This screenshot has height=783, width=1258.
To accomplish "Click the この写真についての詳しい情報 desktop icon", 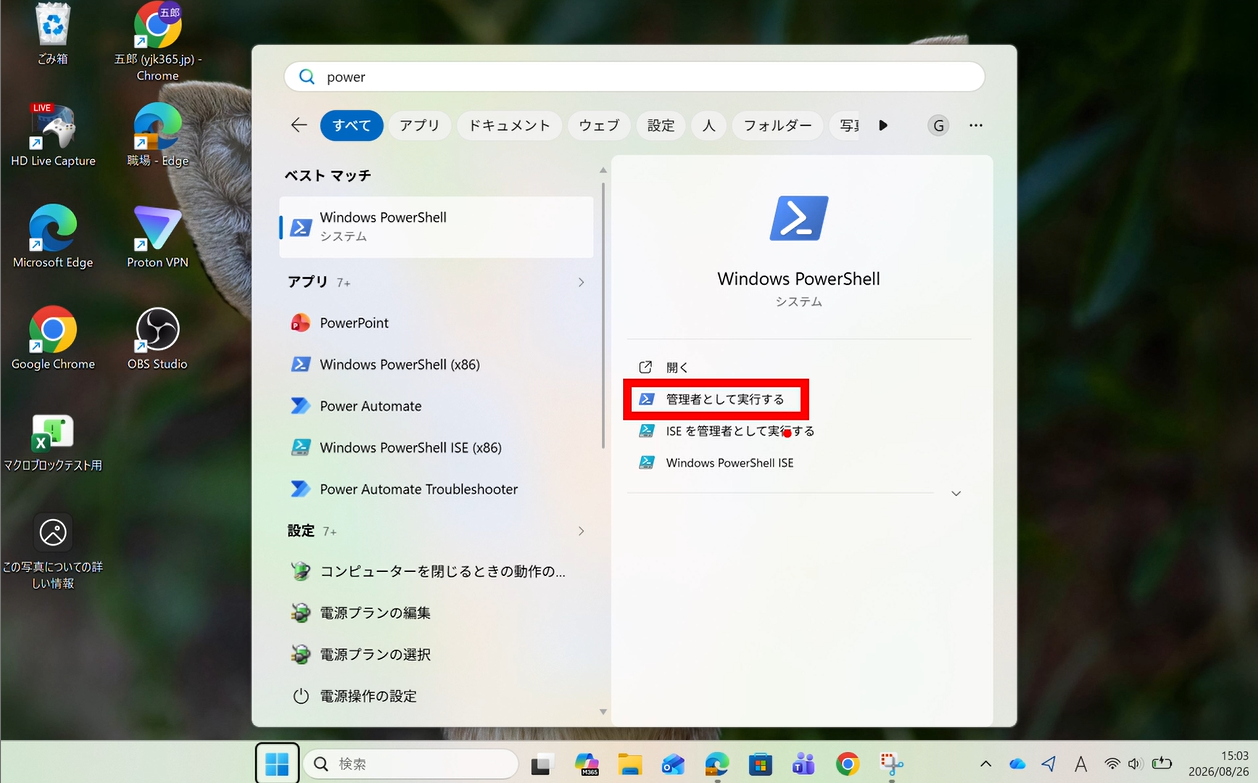I will [x=53, y=551].
